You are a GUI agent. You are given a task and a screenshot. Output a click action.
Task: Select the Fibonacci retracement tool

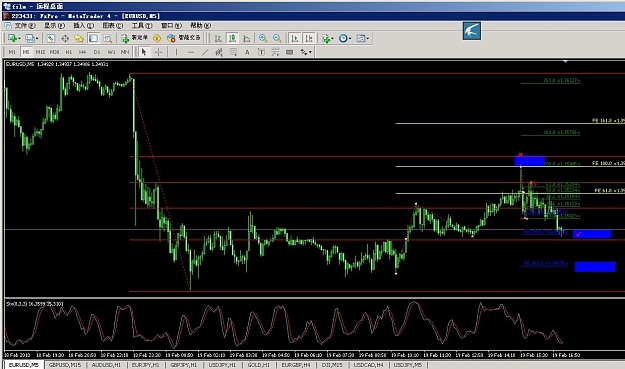233,52
